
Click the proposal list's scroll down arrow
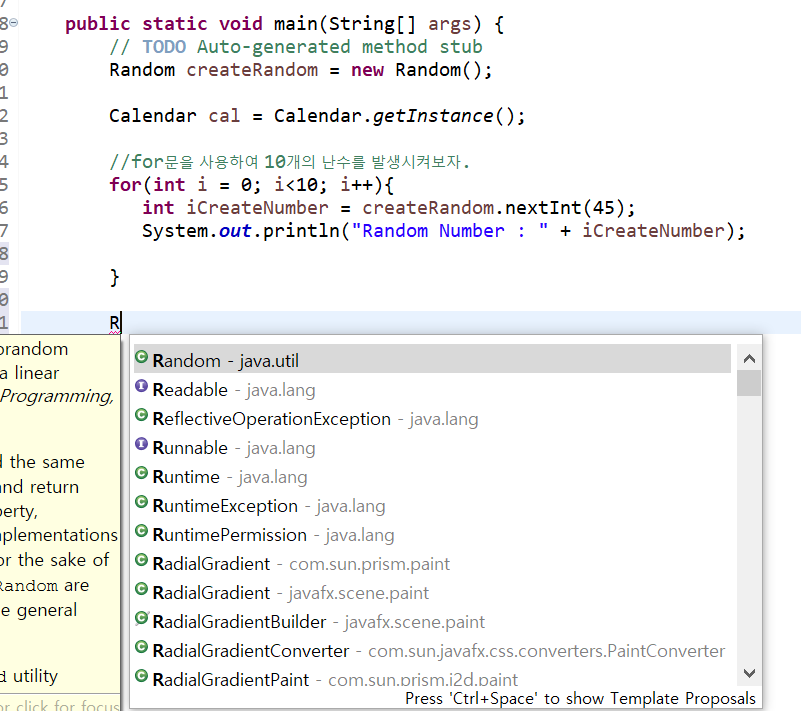(x=748, y=675)
